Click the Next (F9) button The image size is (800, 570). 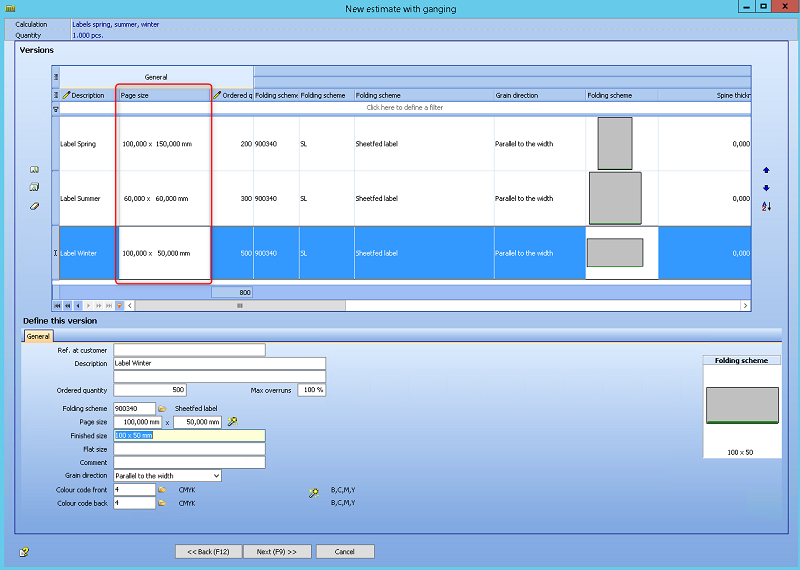tap(277, 552)
